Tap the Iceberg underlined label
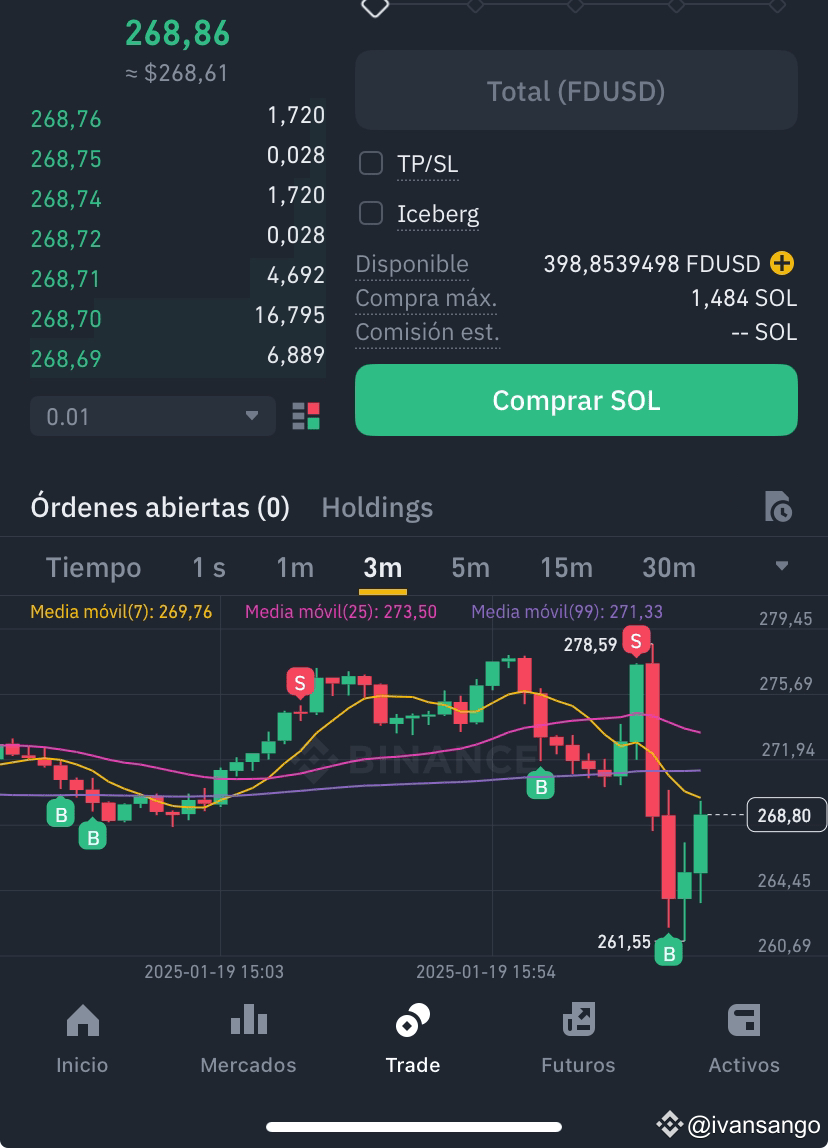The image size is (828, 1148). (438, 214)
